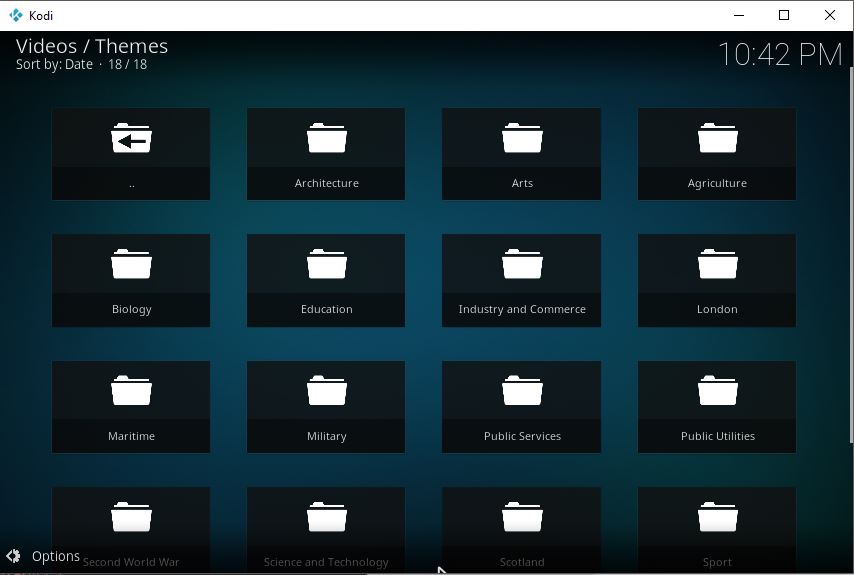
Task: Open the Biology folder
Action: coord(131,280)
